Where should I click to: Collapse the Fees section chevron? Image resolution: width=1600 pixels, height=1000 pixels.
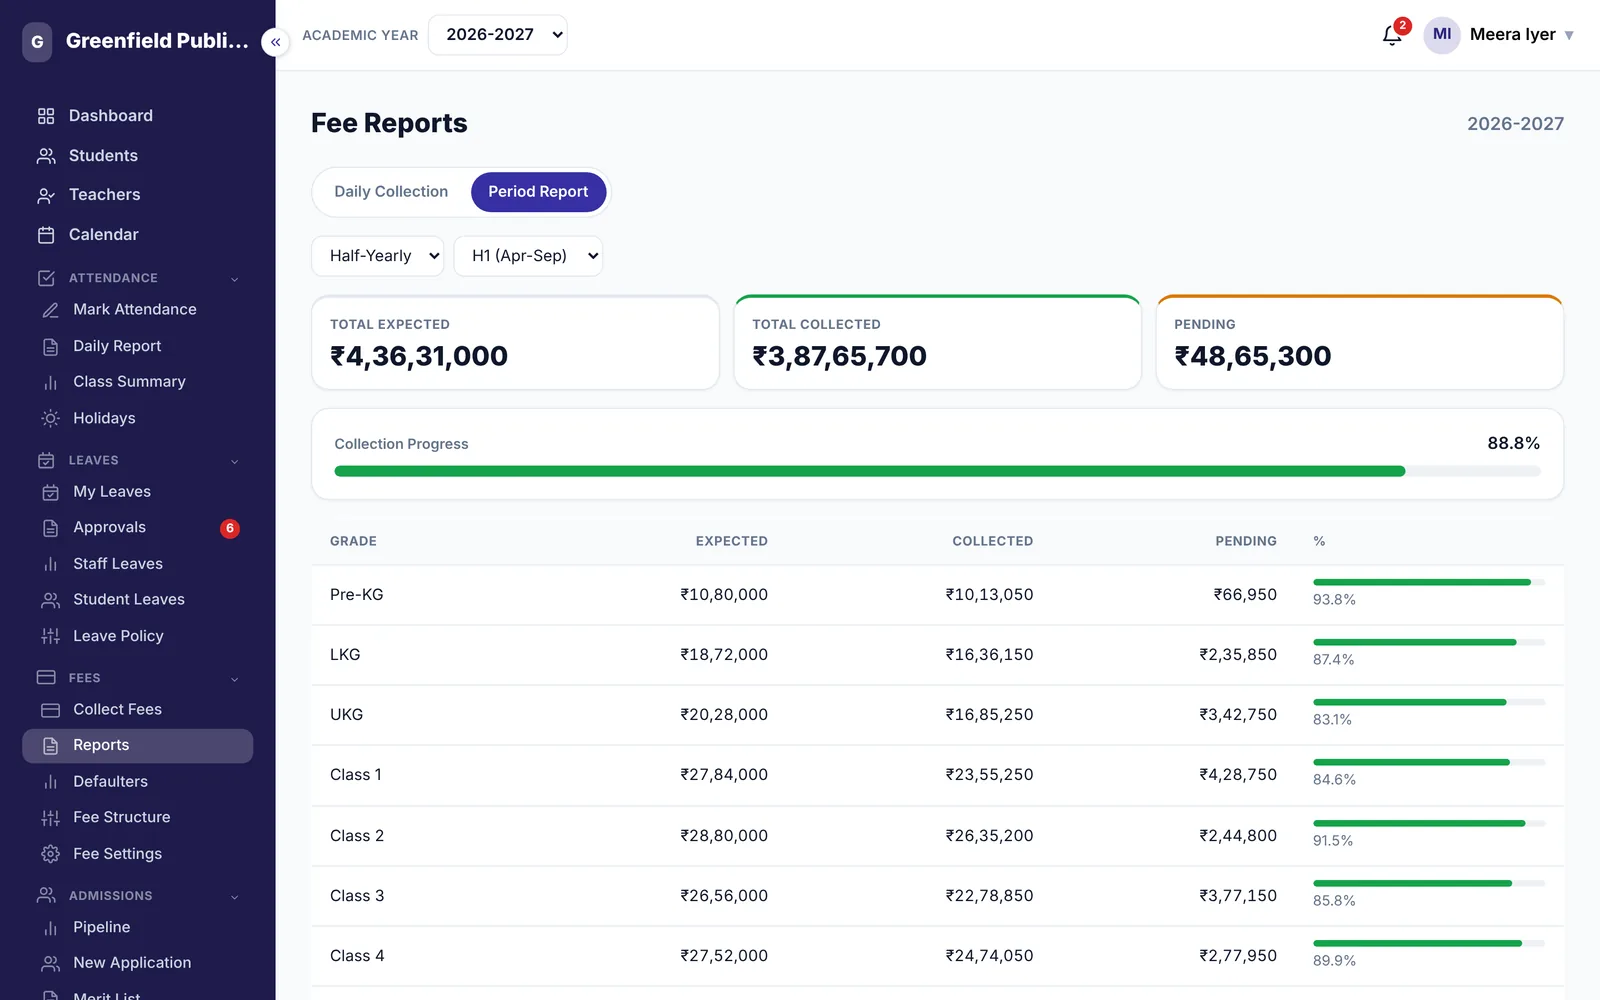click(x=235, y=679)
